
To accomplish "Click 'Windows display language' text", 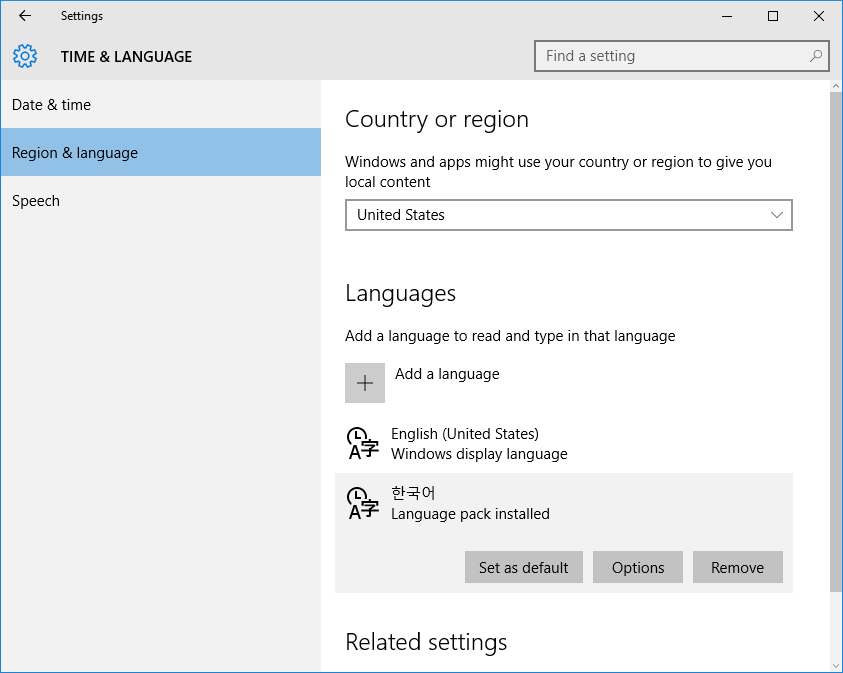I will [x=479, y=454].
